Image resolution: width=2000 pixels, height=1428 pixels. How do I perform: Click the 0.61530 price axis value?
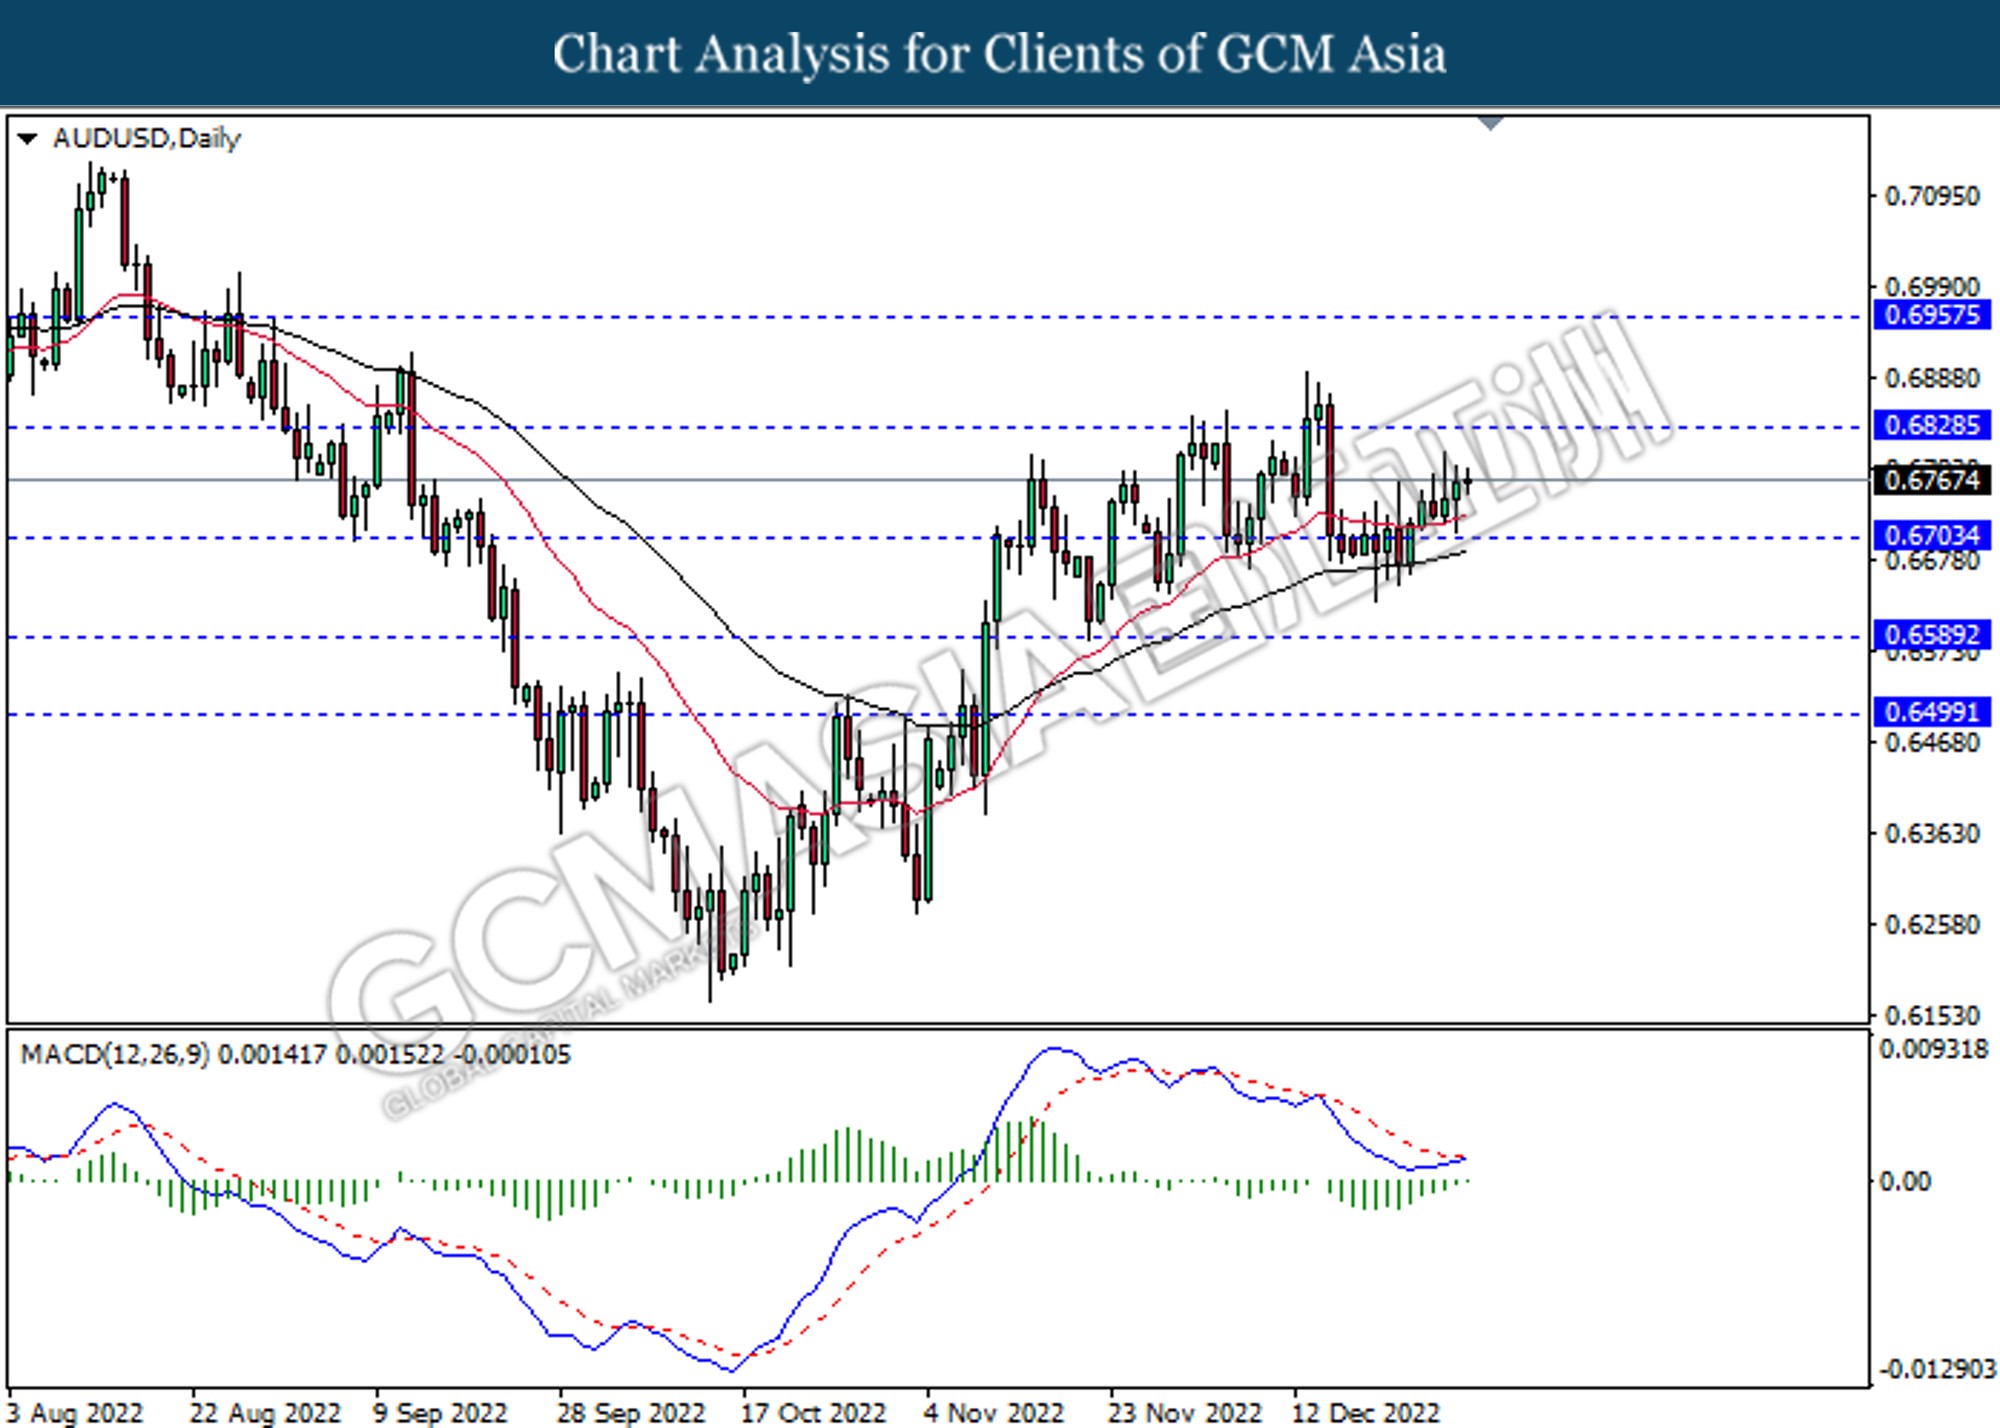pyautogui.click(x=1932, y=1015)
